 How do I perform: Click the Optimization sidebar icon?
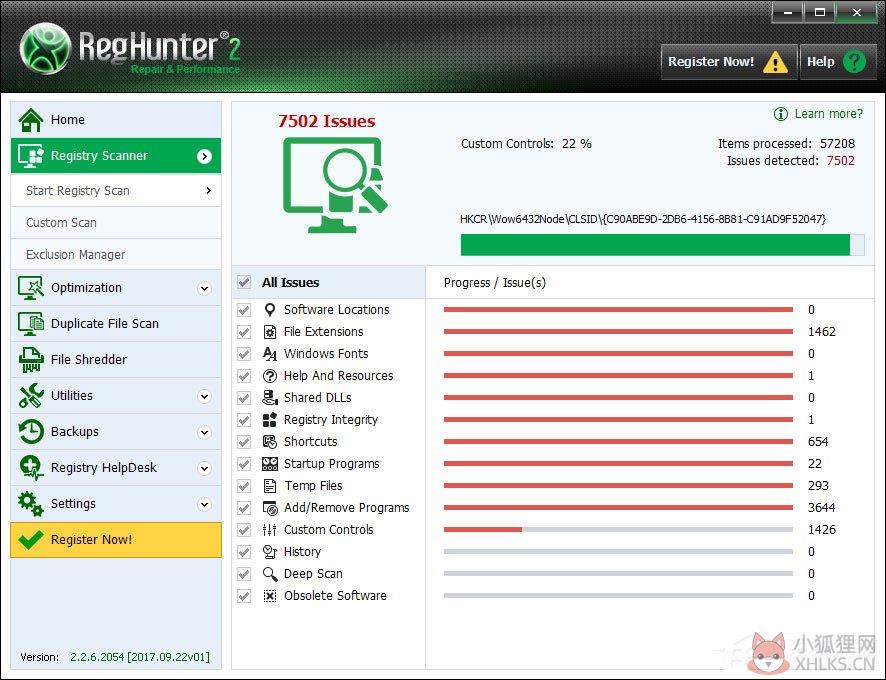point(31,288)
